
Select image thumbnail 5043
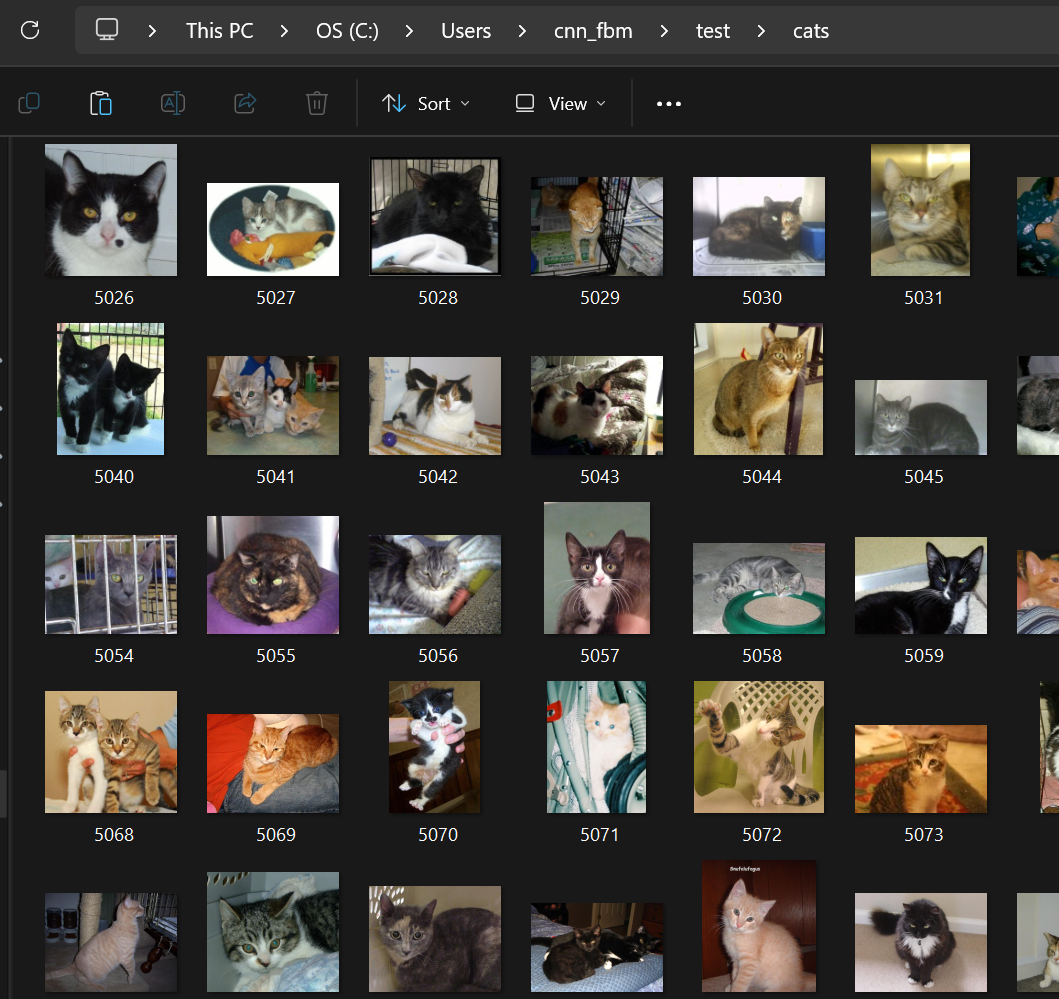(x=597, y=405)
